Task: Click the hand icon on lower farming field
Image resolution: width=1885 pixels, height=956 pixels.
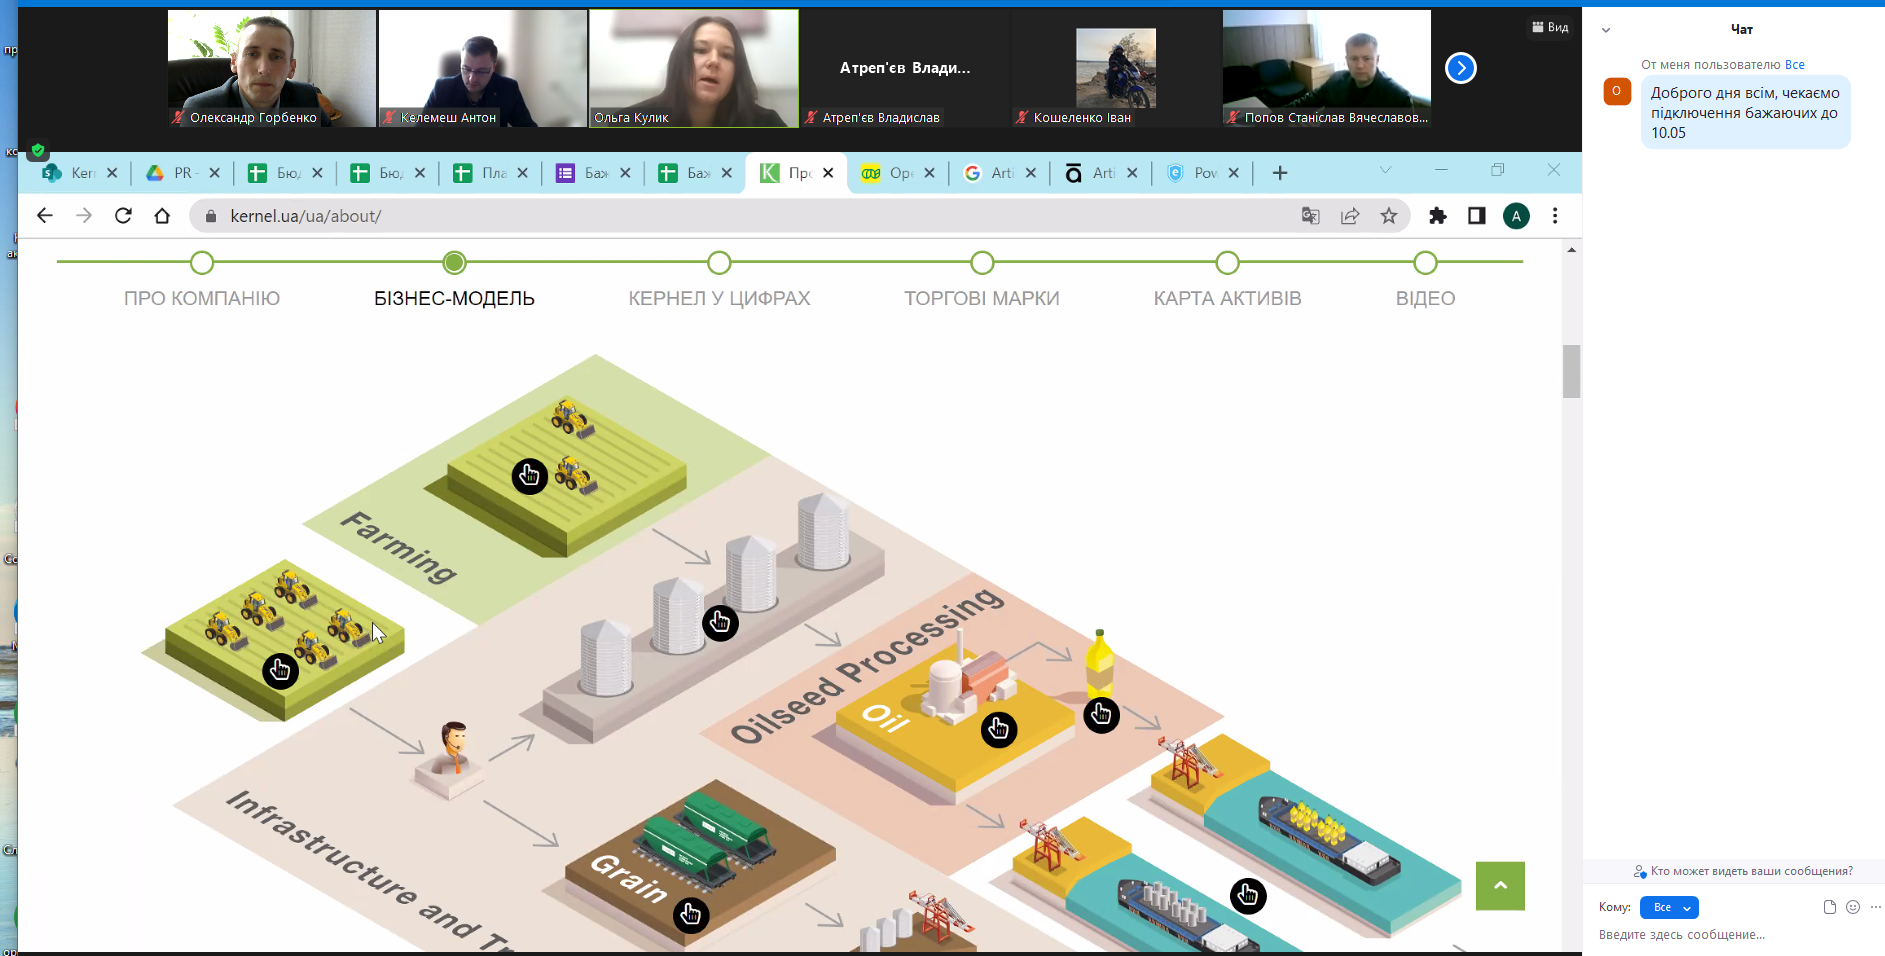Action: click(280, 670)
